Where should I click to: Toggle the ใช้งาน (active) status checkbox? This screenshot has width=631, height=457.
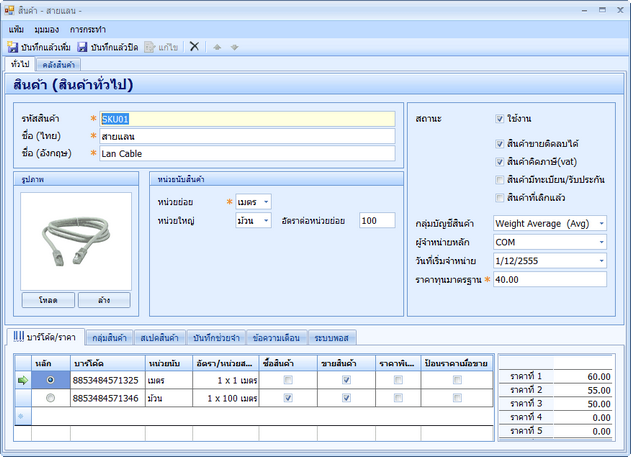point(501,118)
